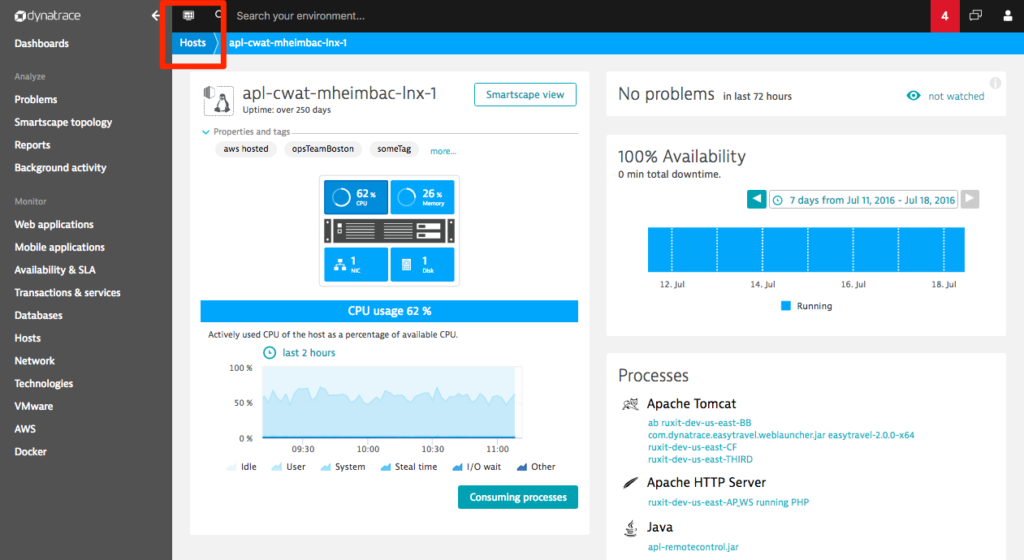Click the Java process icon
The height and width of the screenshot is (560, 1024).
pos(630,528)
